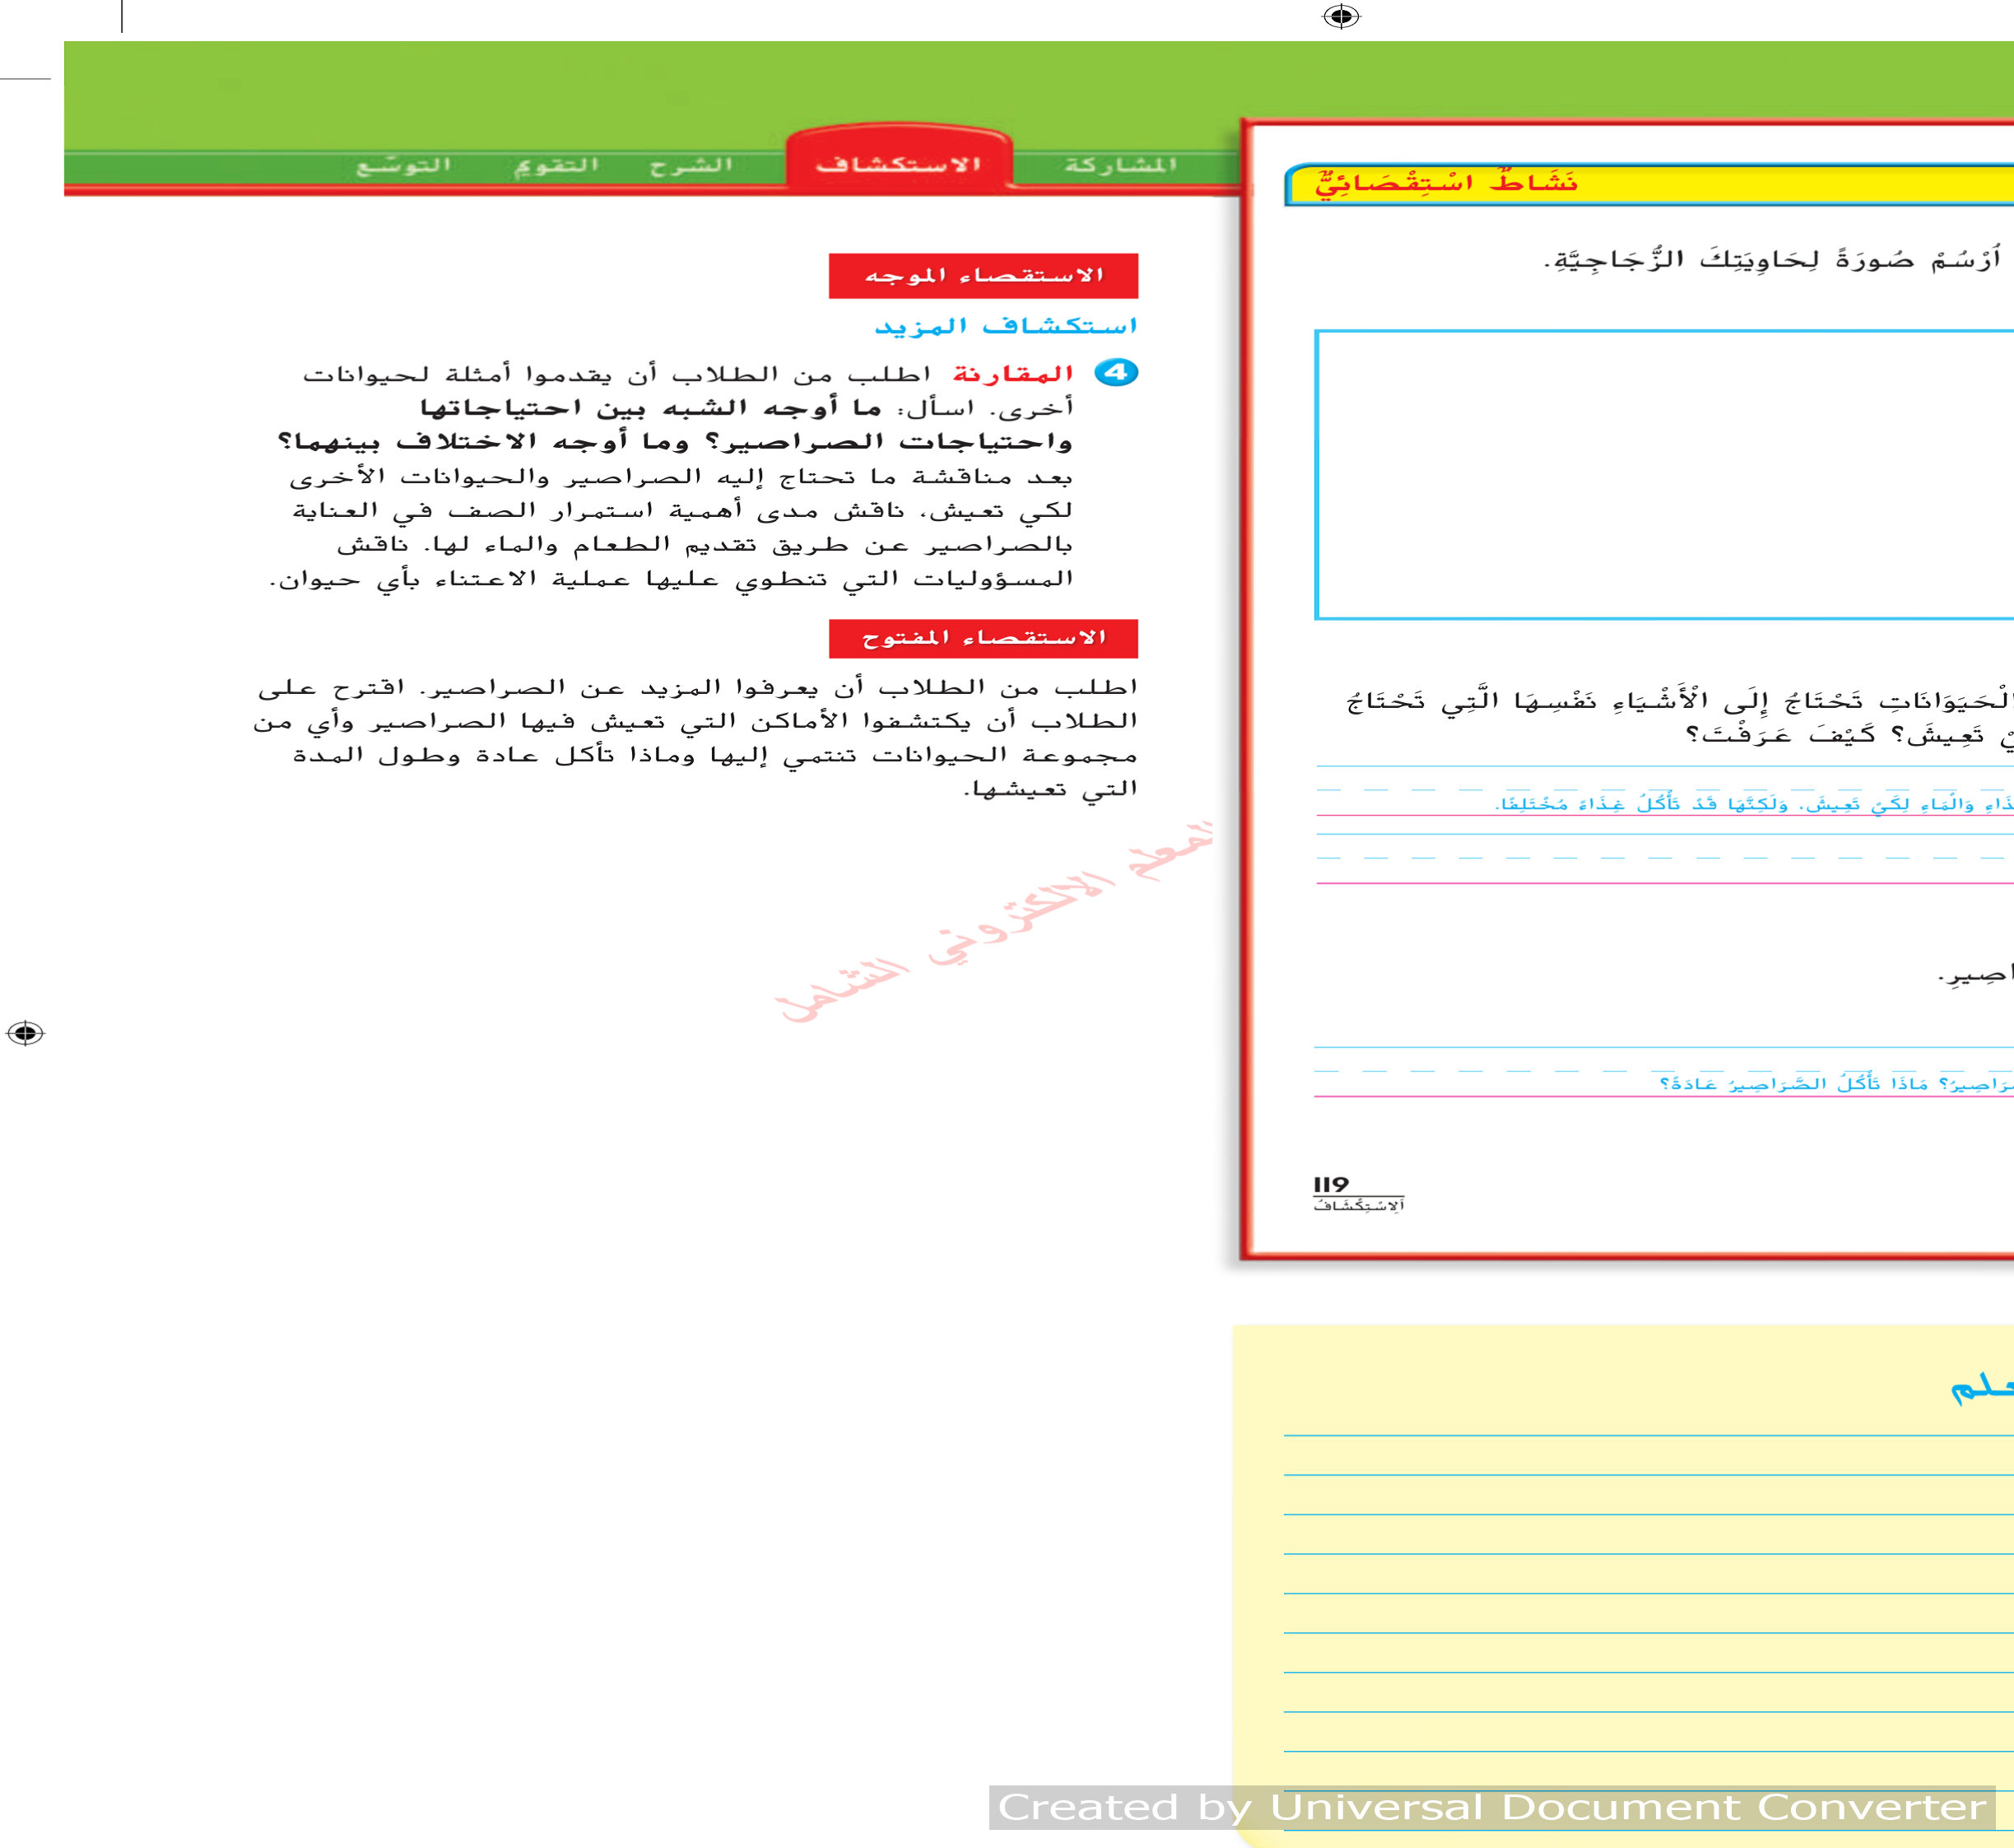Screen dimensions: 2014x1848
Task: Click inside the blue drawing box
Action: tap(1664, 475)
